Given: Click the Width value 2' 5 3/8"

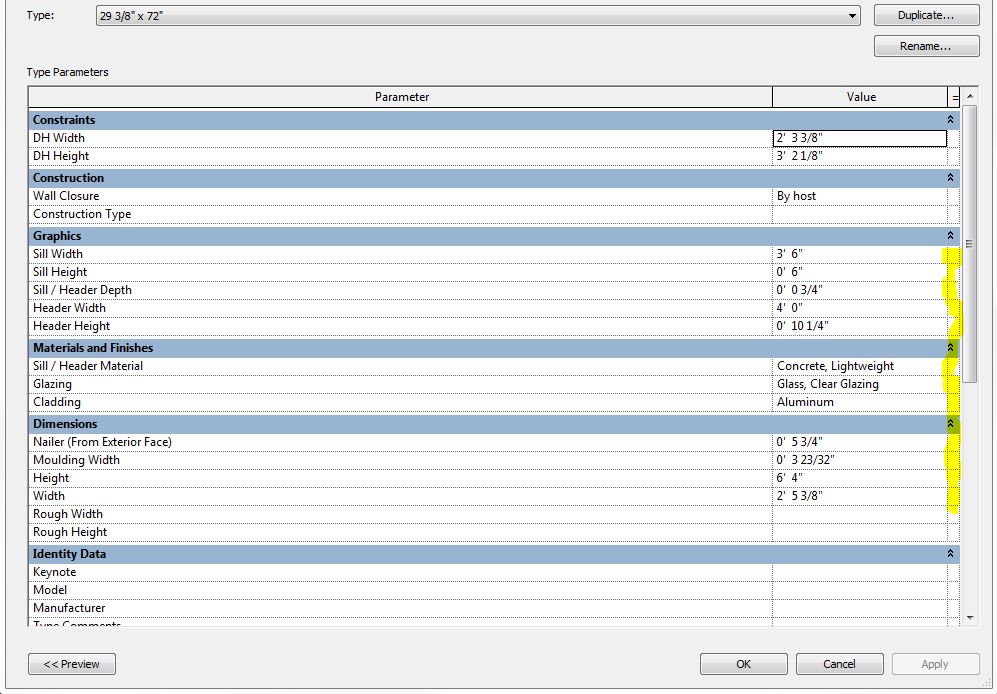Looking at the screenshot, I should 860,496.
